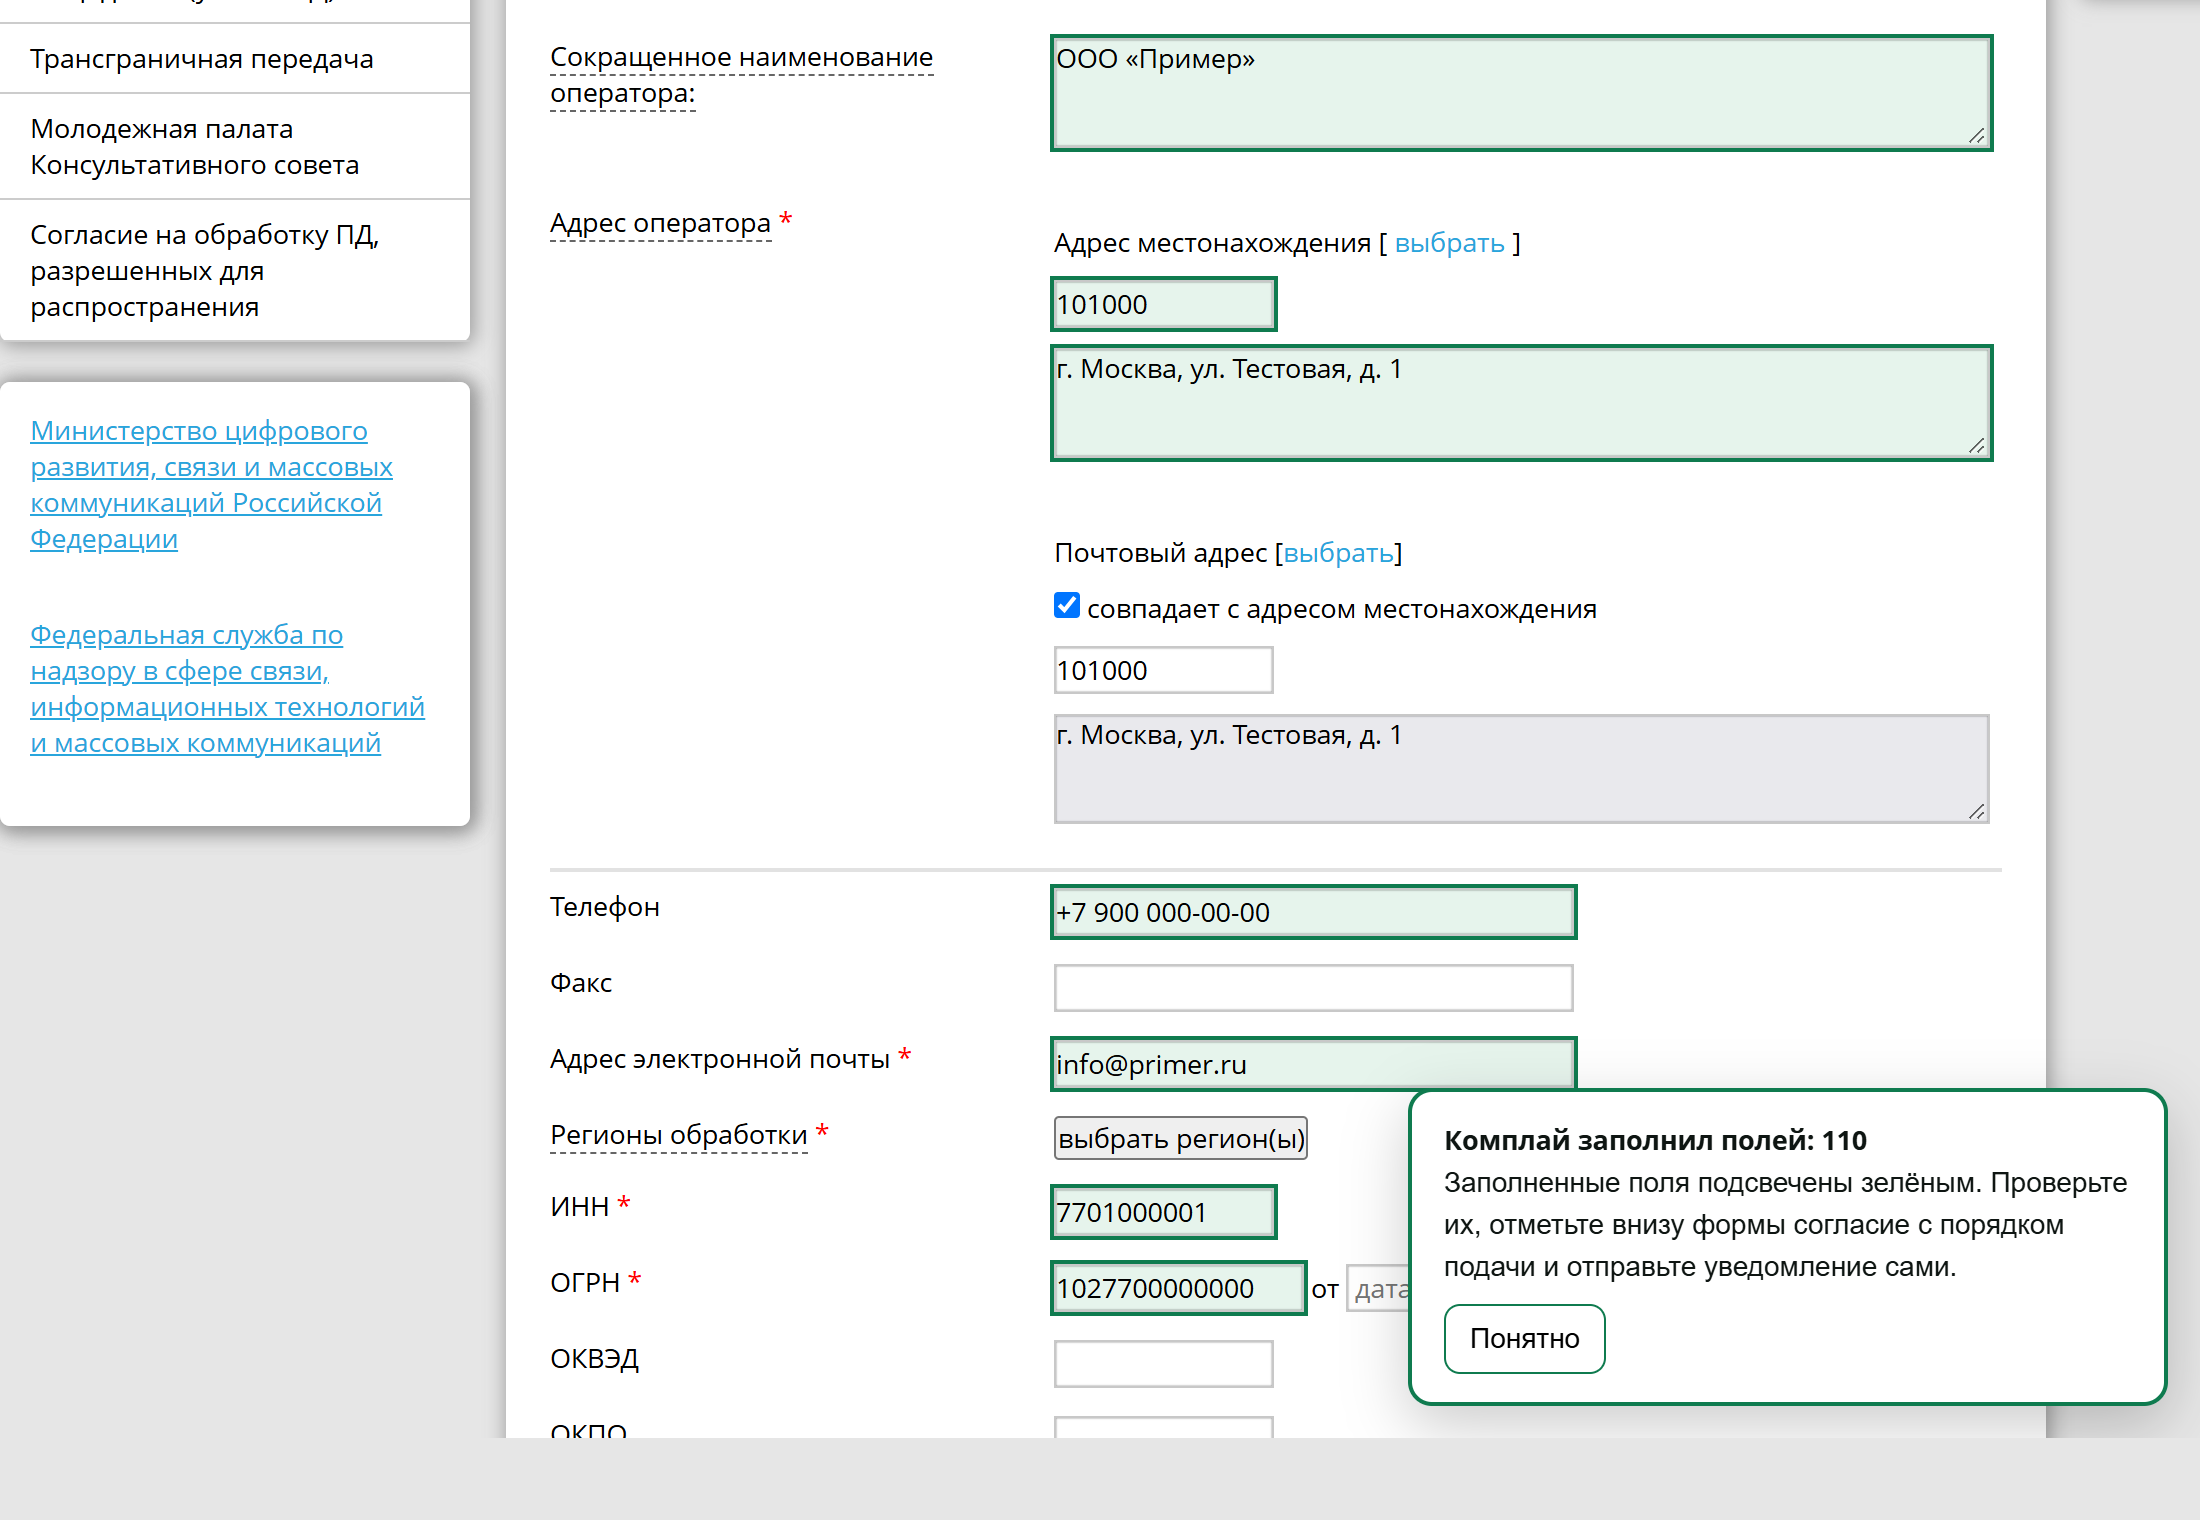
Task: Click the Регионы обработки label hint
Action: [678, 1135]
